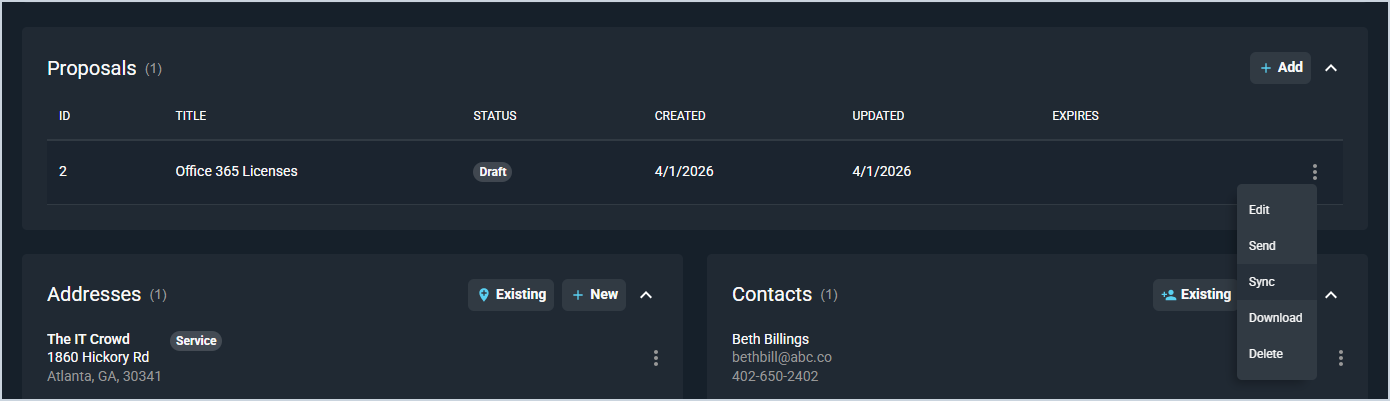
Task: Collapse the Addresses section
Action: (x=646, y=295)
